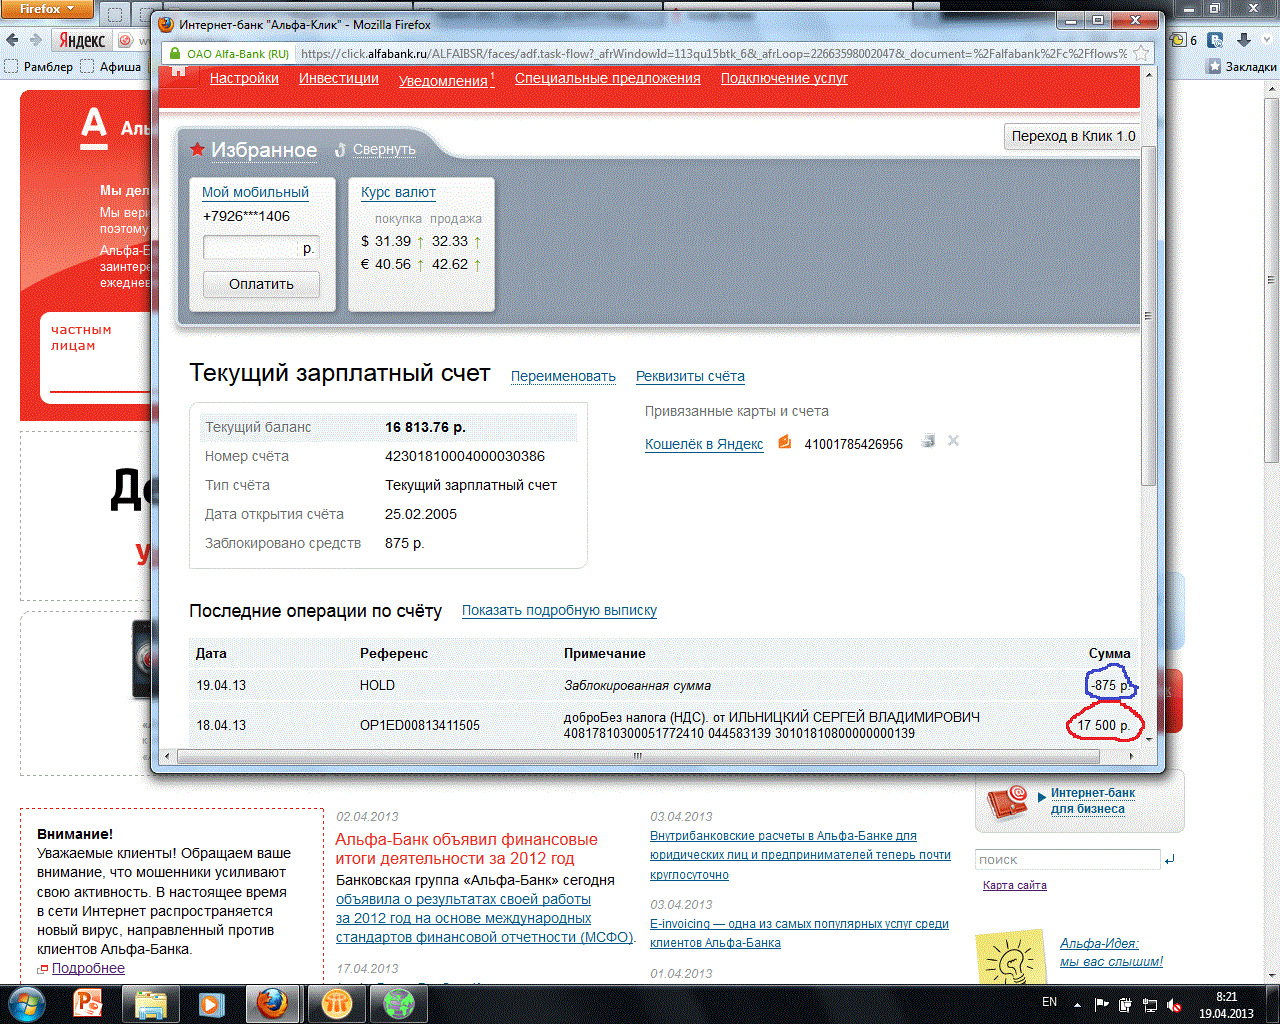Click the mobile payment amount field
Image resolution: width=1280 pixels, height=1024 pixels.
261,248
